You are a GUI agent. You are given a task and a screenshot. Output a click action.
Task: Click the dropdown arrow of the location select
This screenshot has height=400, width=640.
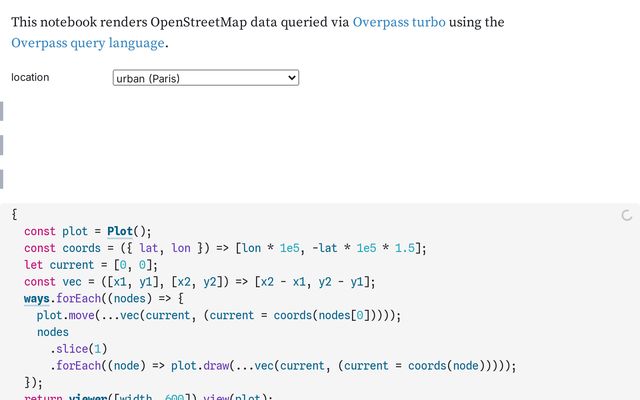(291, 78)
